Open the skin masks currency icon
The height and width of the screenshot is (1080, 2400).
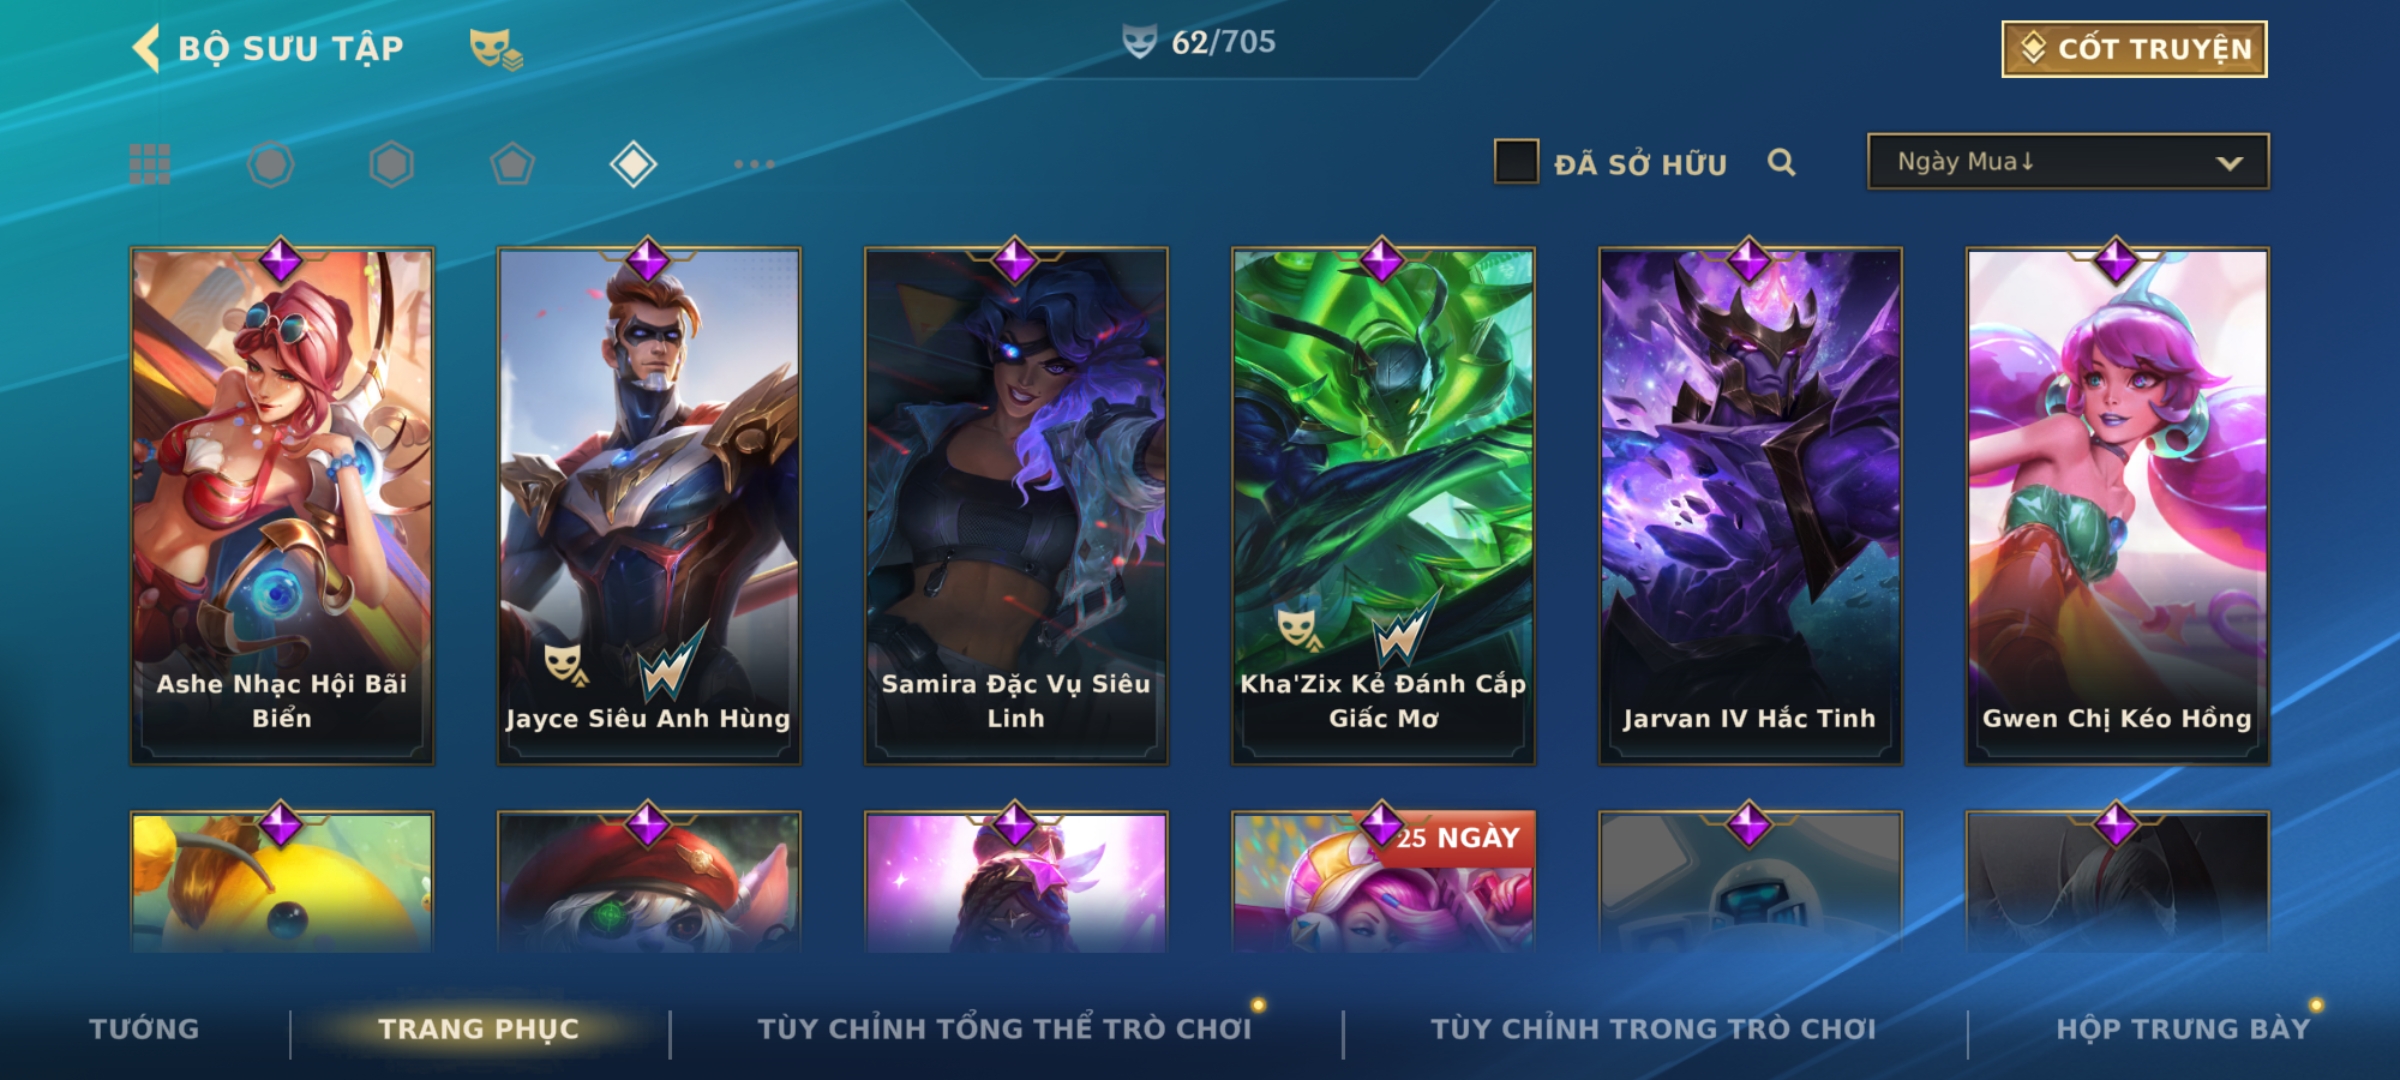[496, 48]
